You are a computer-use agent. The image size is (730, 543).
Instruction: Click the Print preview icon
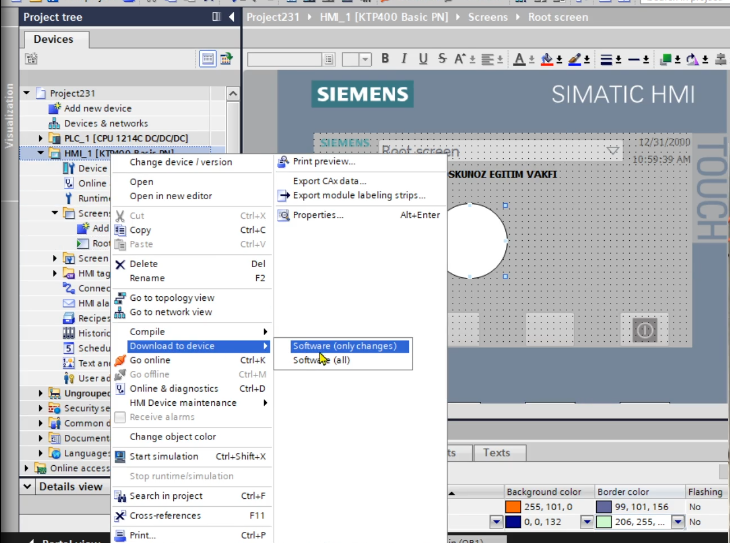283,162
